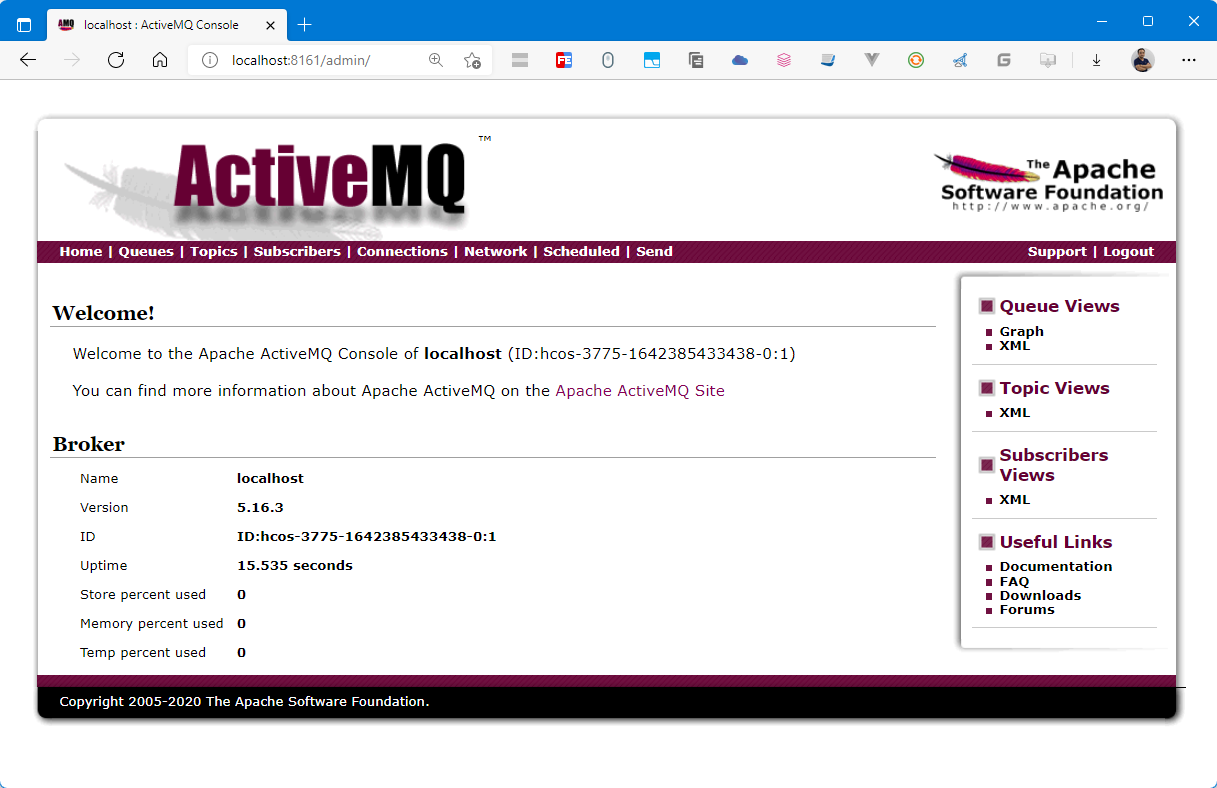
Task: Open the Network page
Action: click(x=495, y=252)
